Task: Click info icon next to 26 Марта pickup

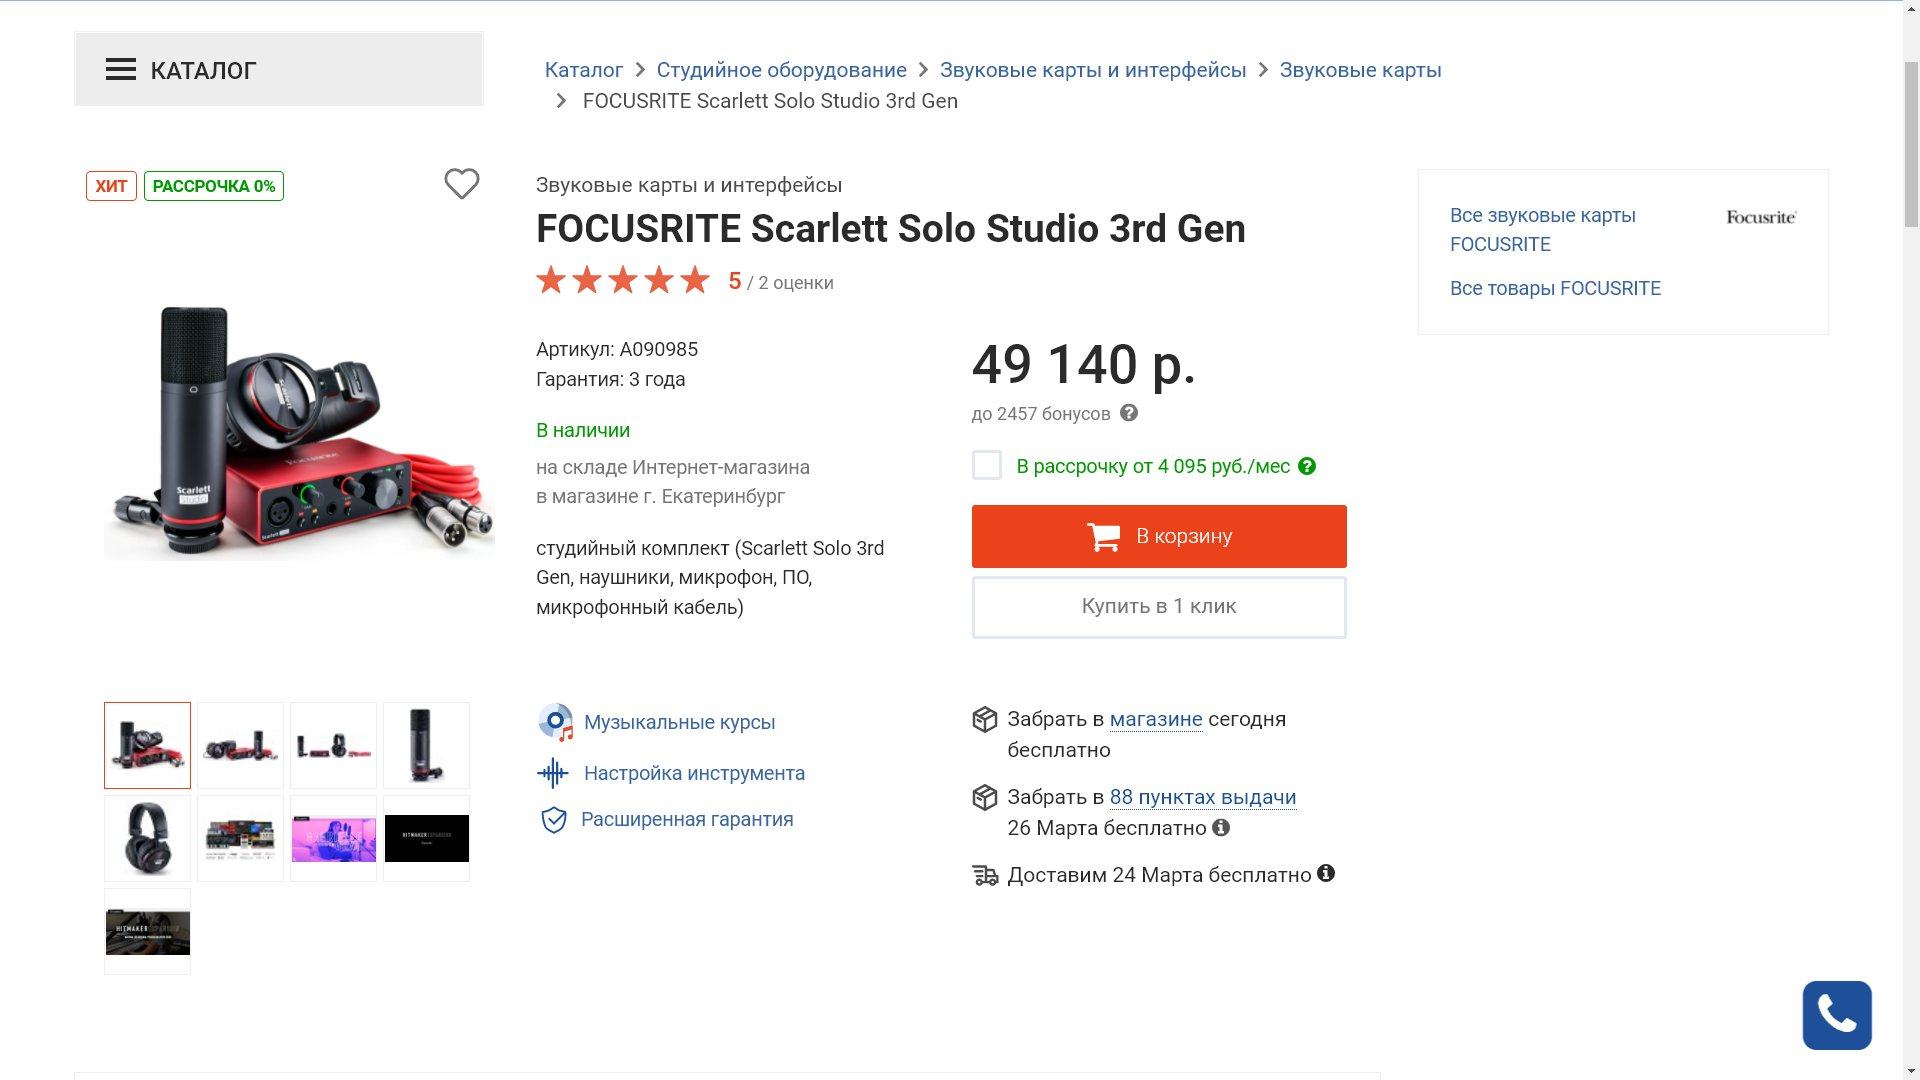Action: 1221,828
